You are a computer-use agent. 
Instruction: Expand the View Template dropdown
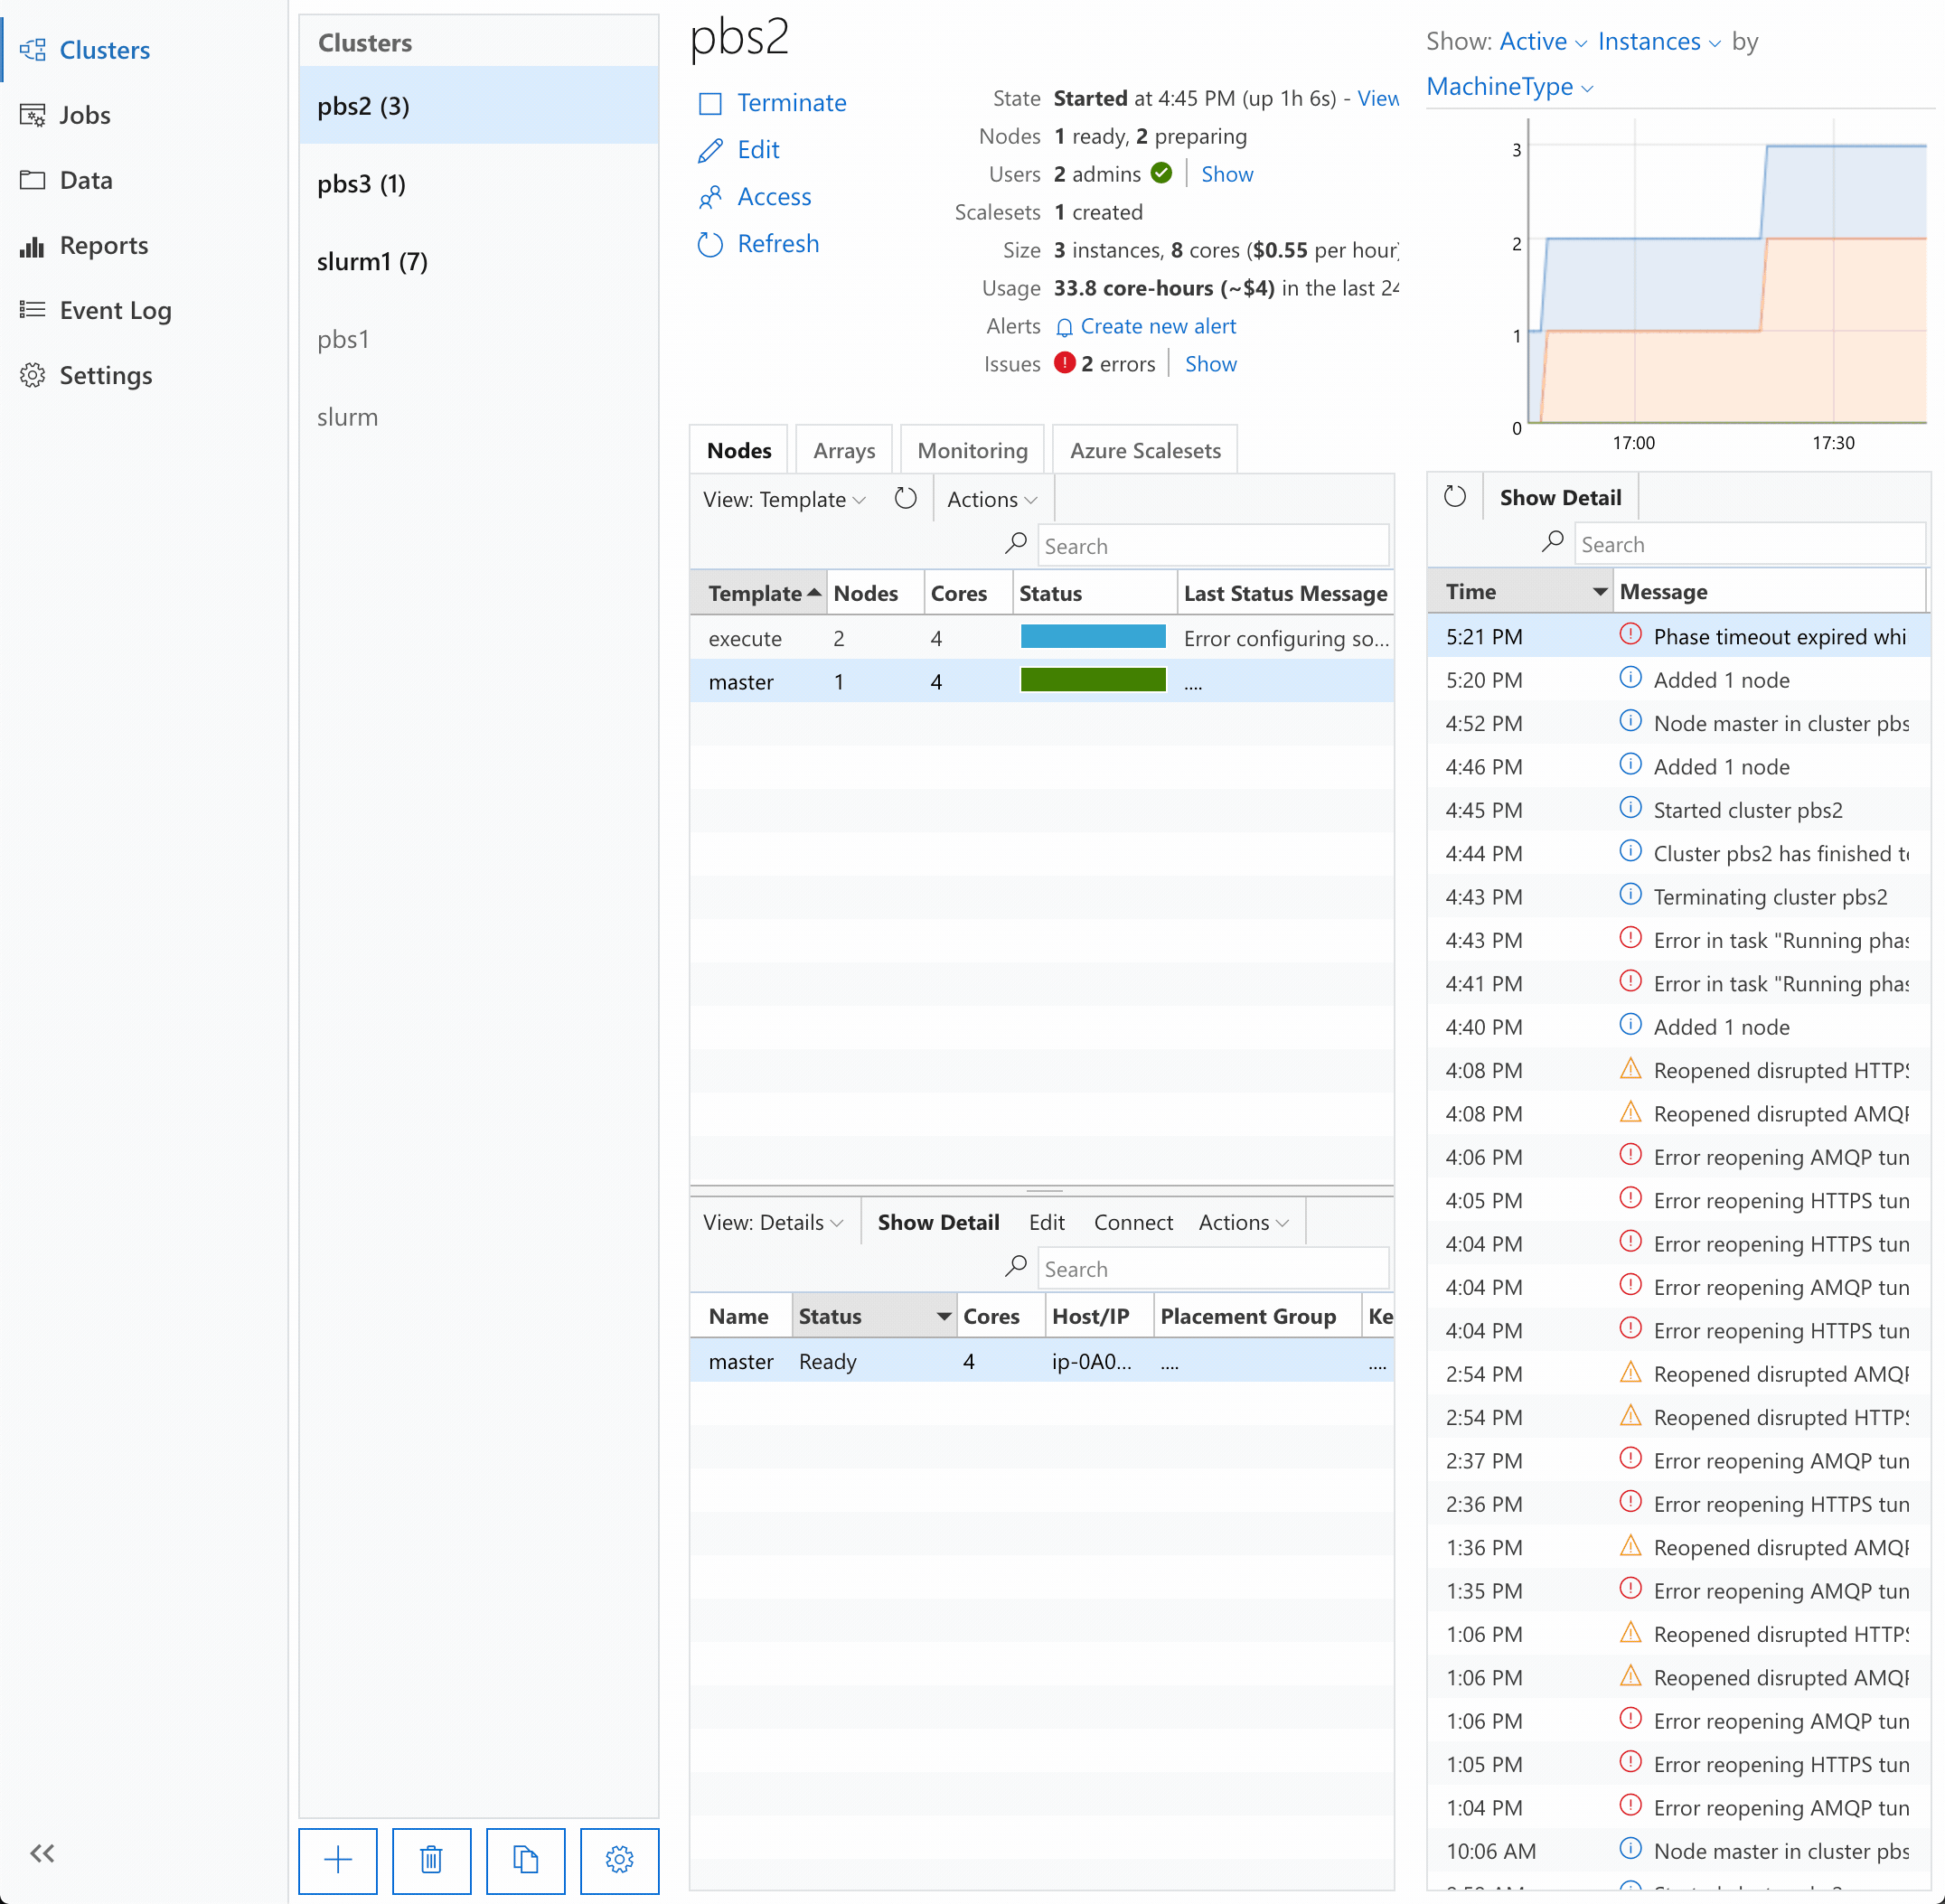(782, 501)
